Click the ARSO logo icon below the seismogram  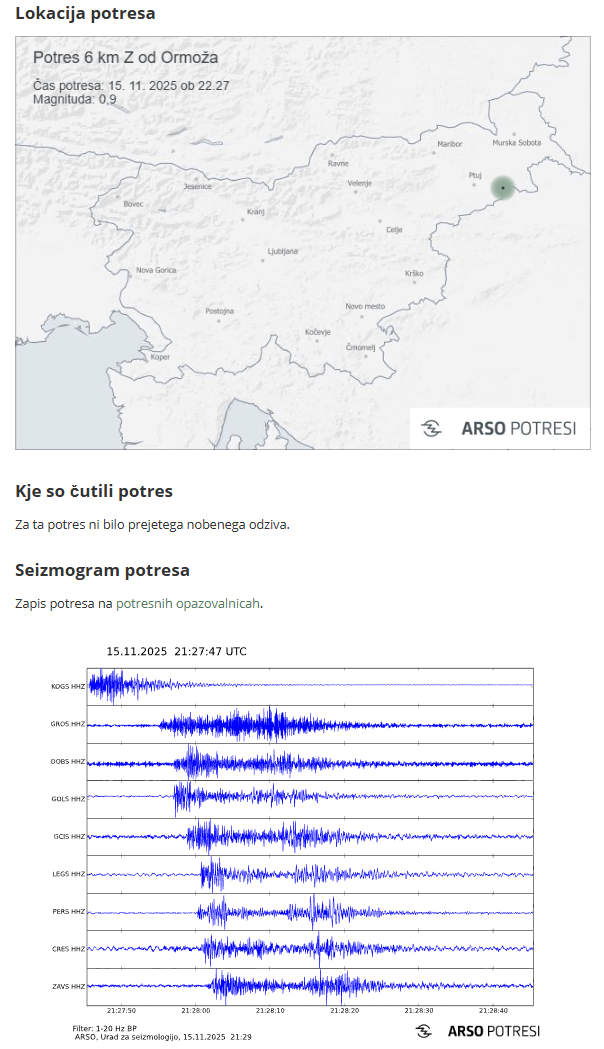click(x=424, y=1031)
